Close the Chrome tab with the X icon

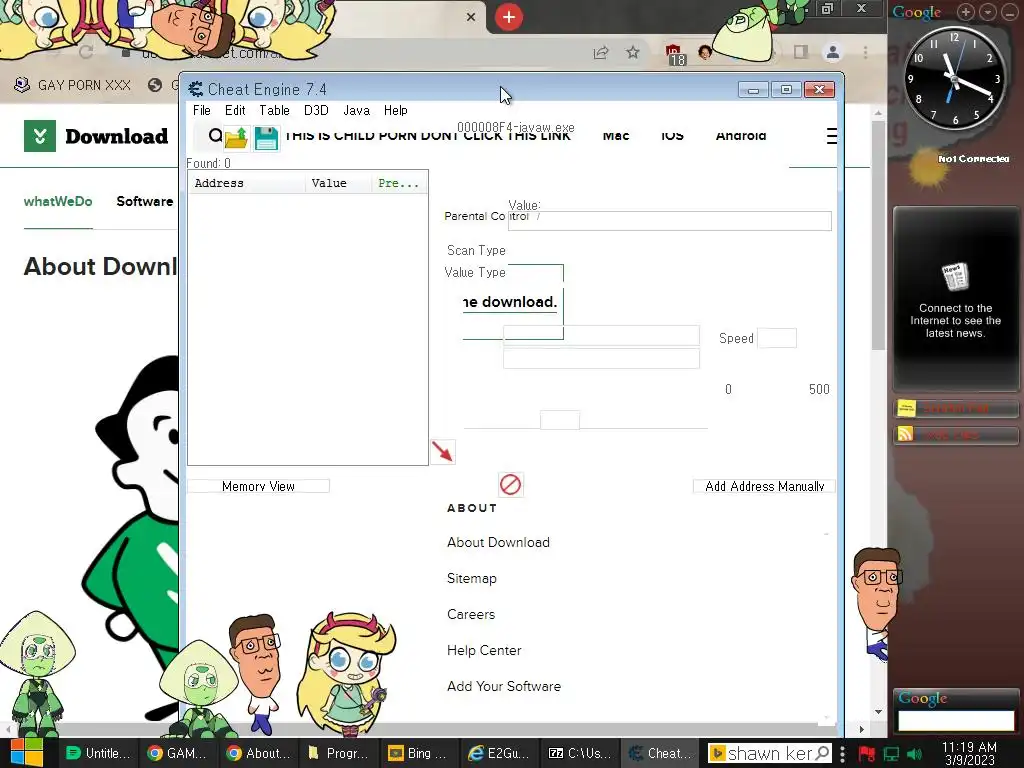(471, 17)
